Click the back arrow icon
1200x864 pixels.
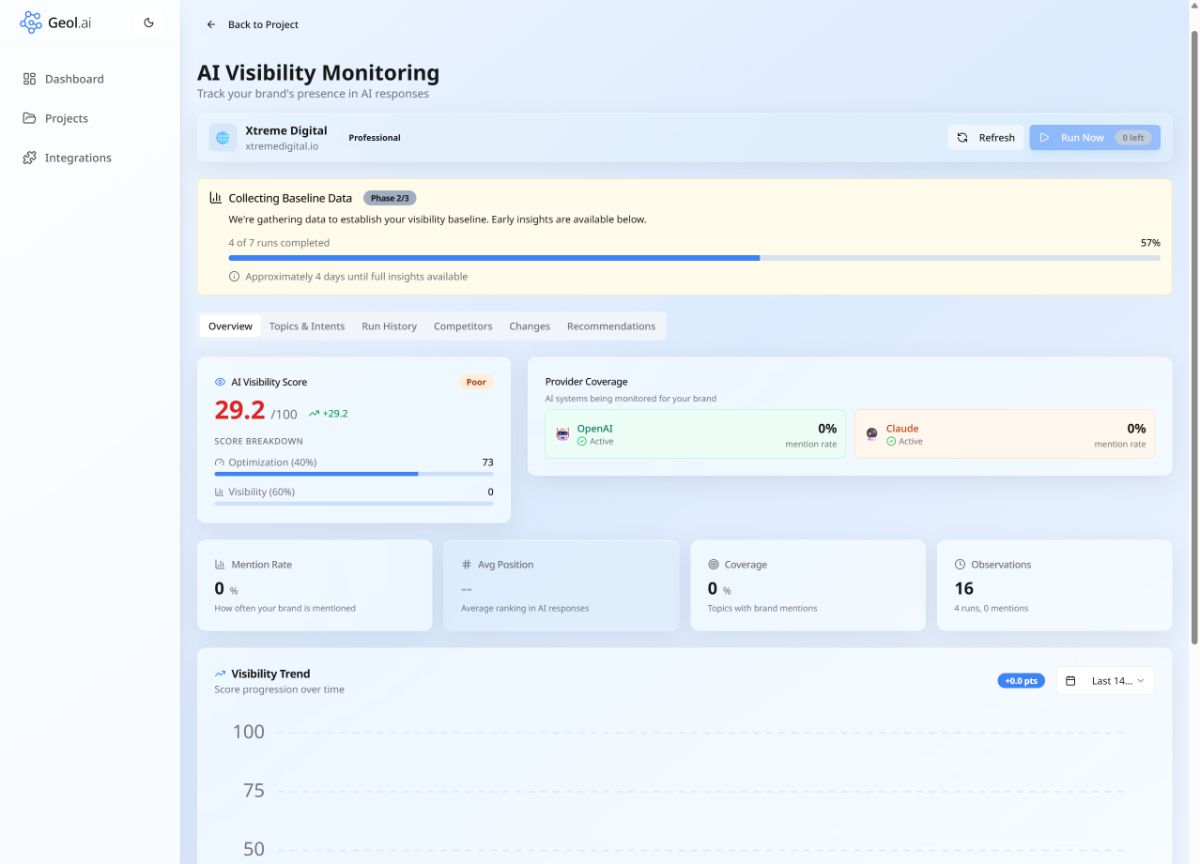point(211,25)
